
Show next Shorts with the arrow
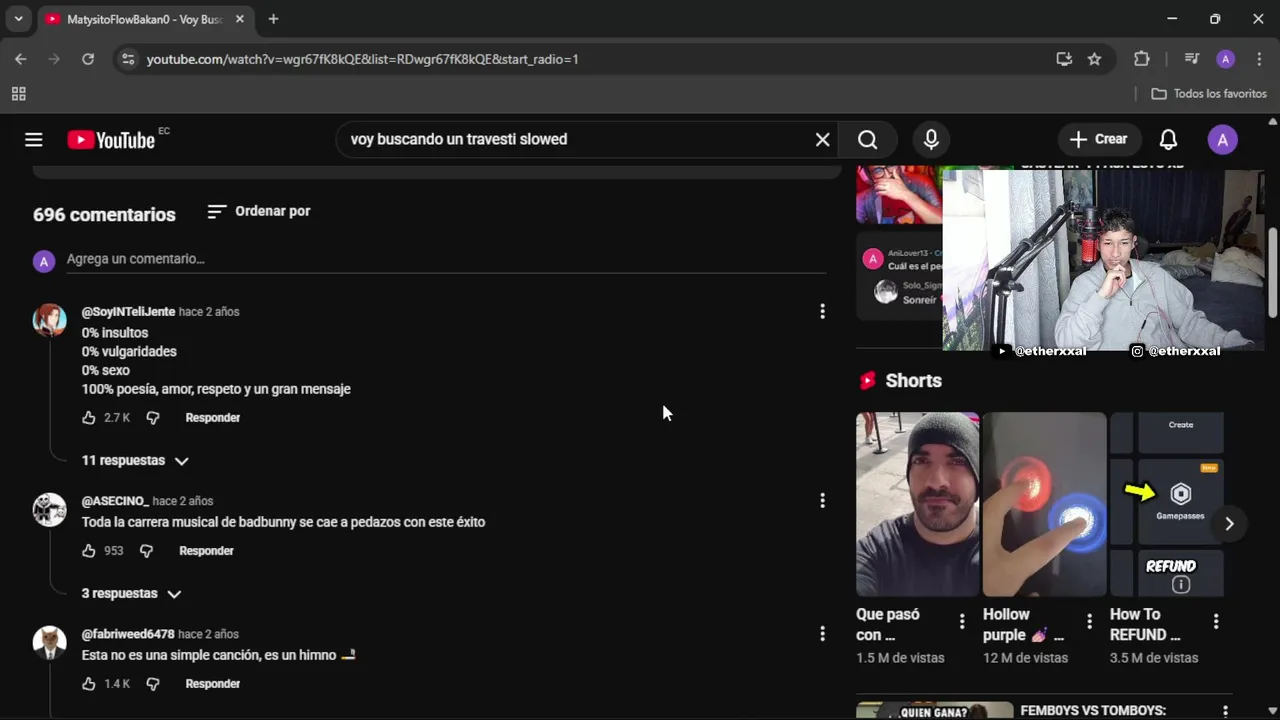[1229, 524]
